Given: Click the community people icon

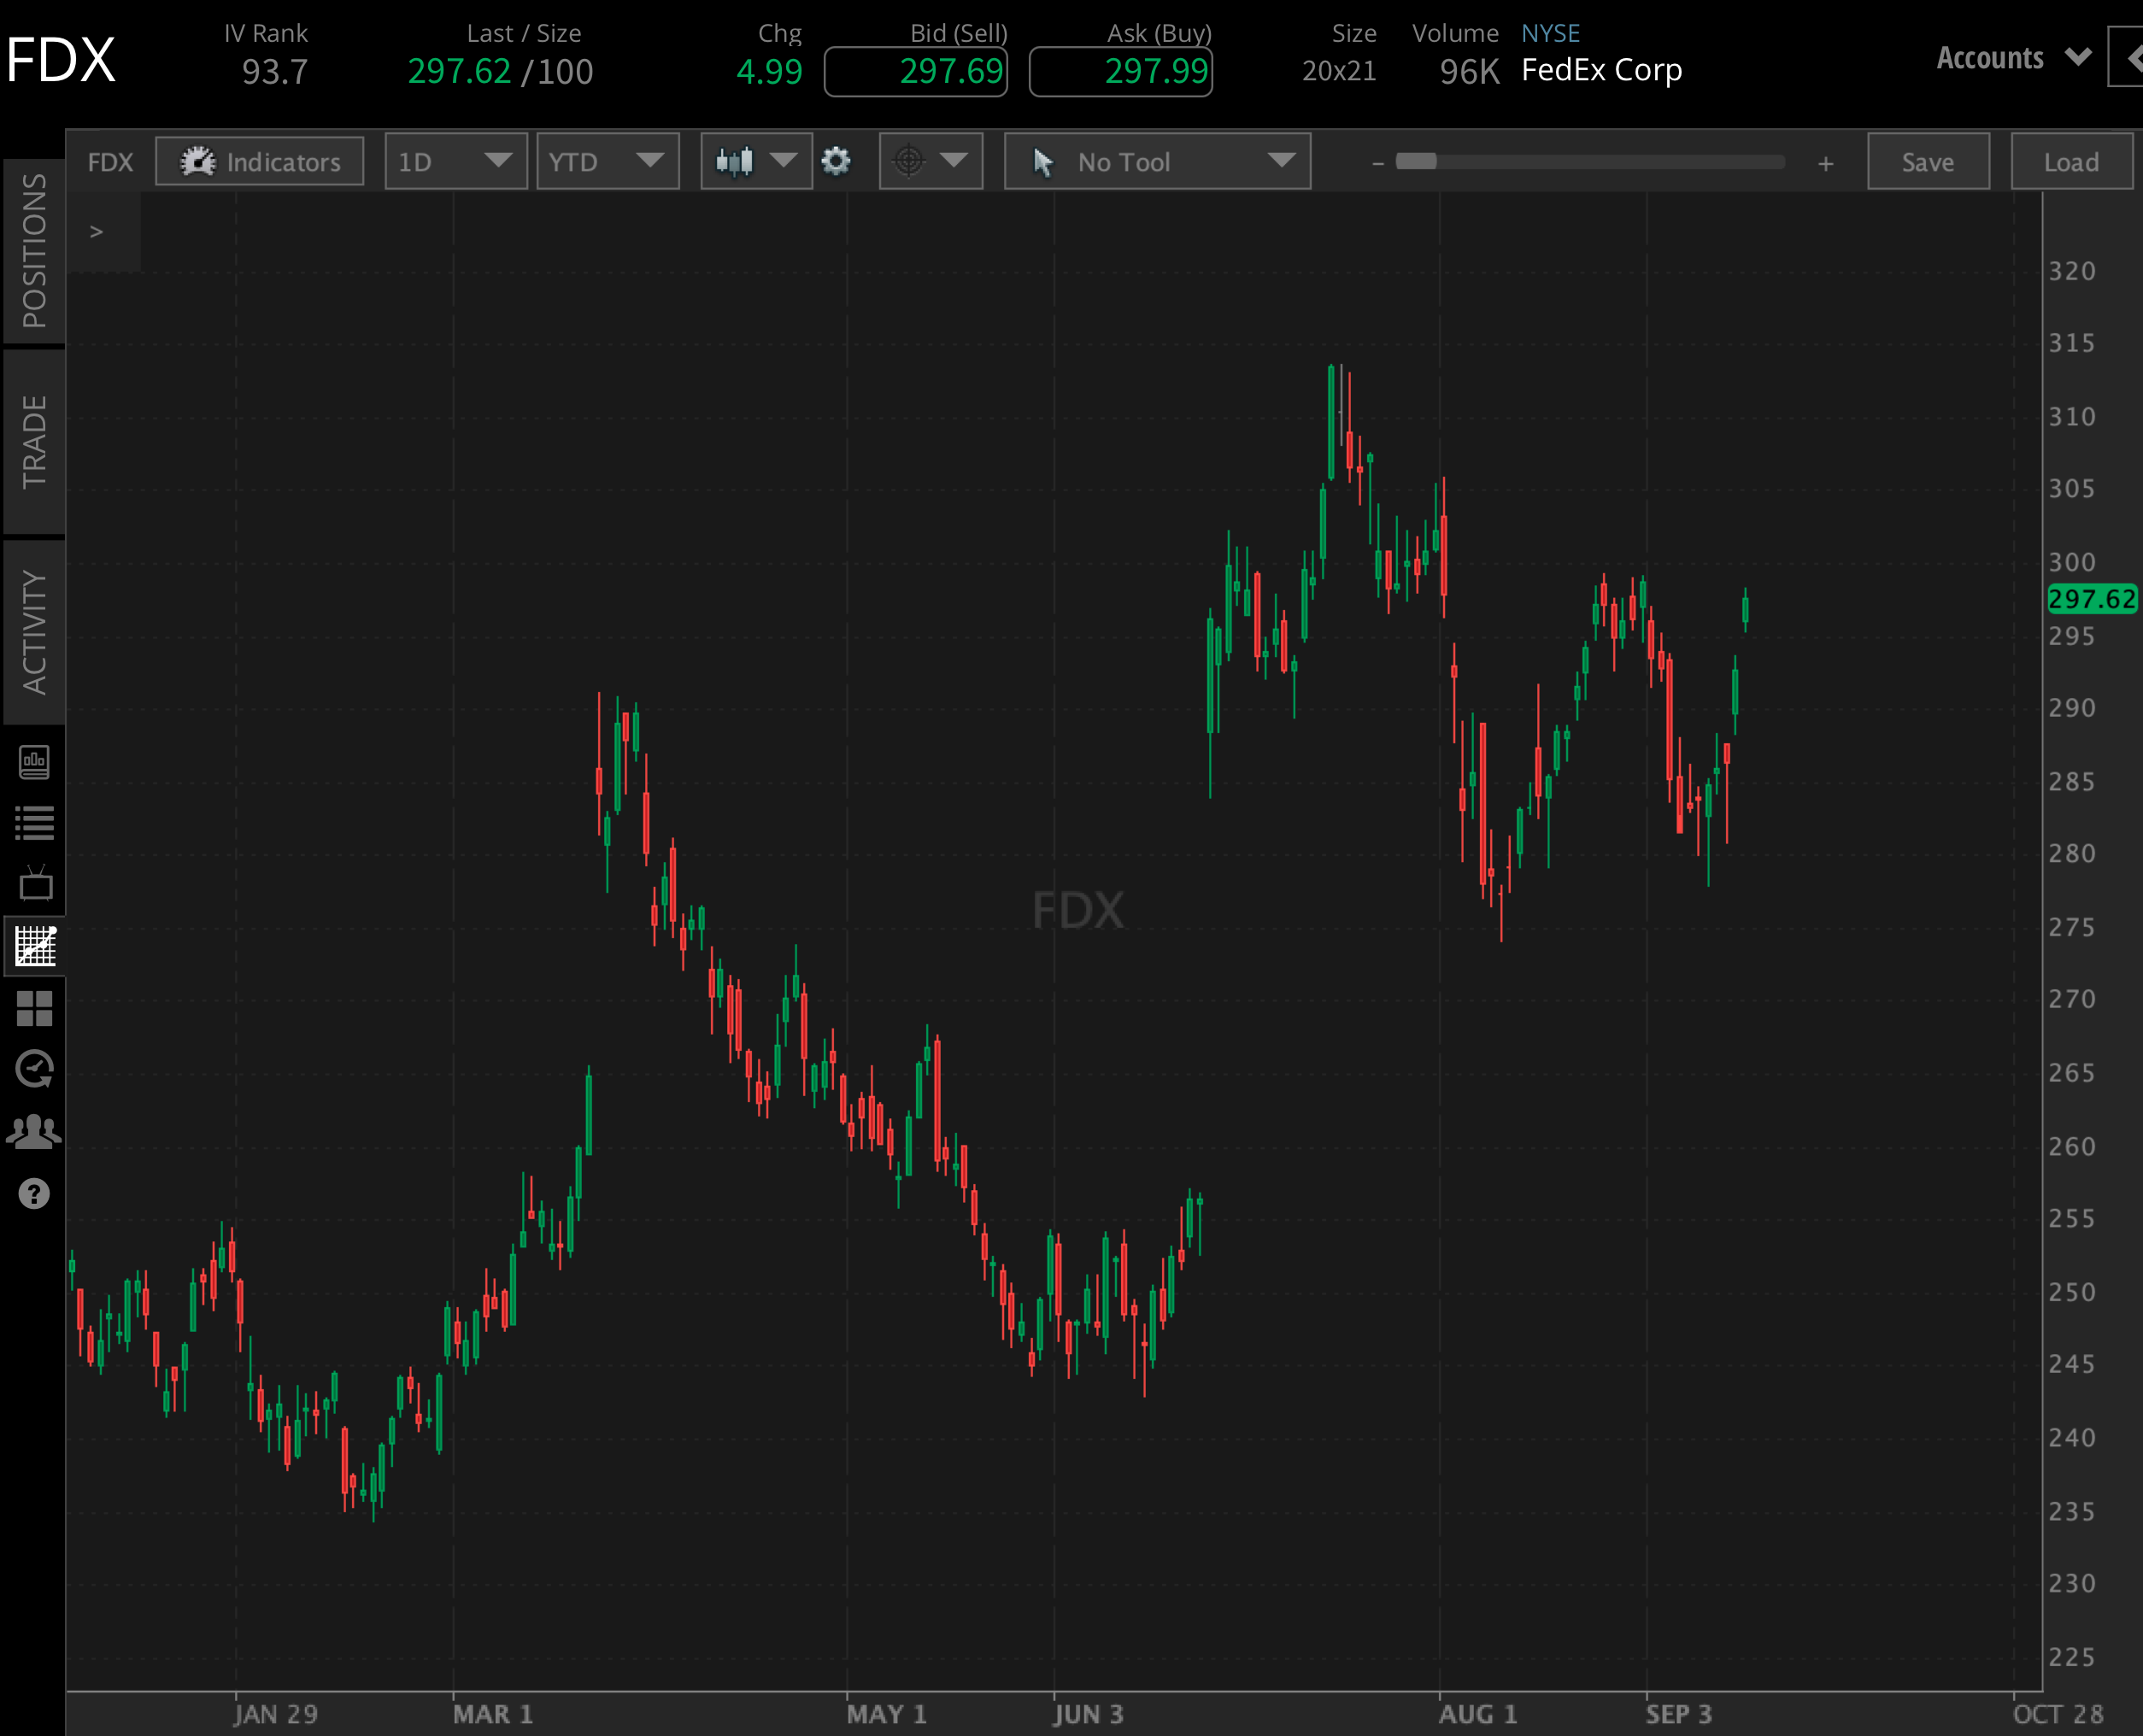Looking at the screenshot, I should tap(35, 1130).
